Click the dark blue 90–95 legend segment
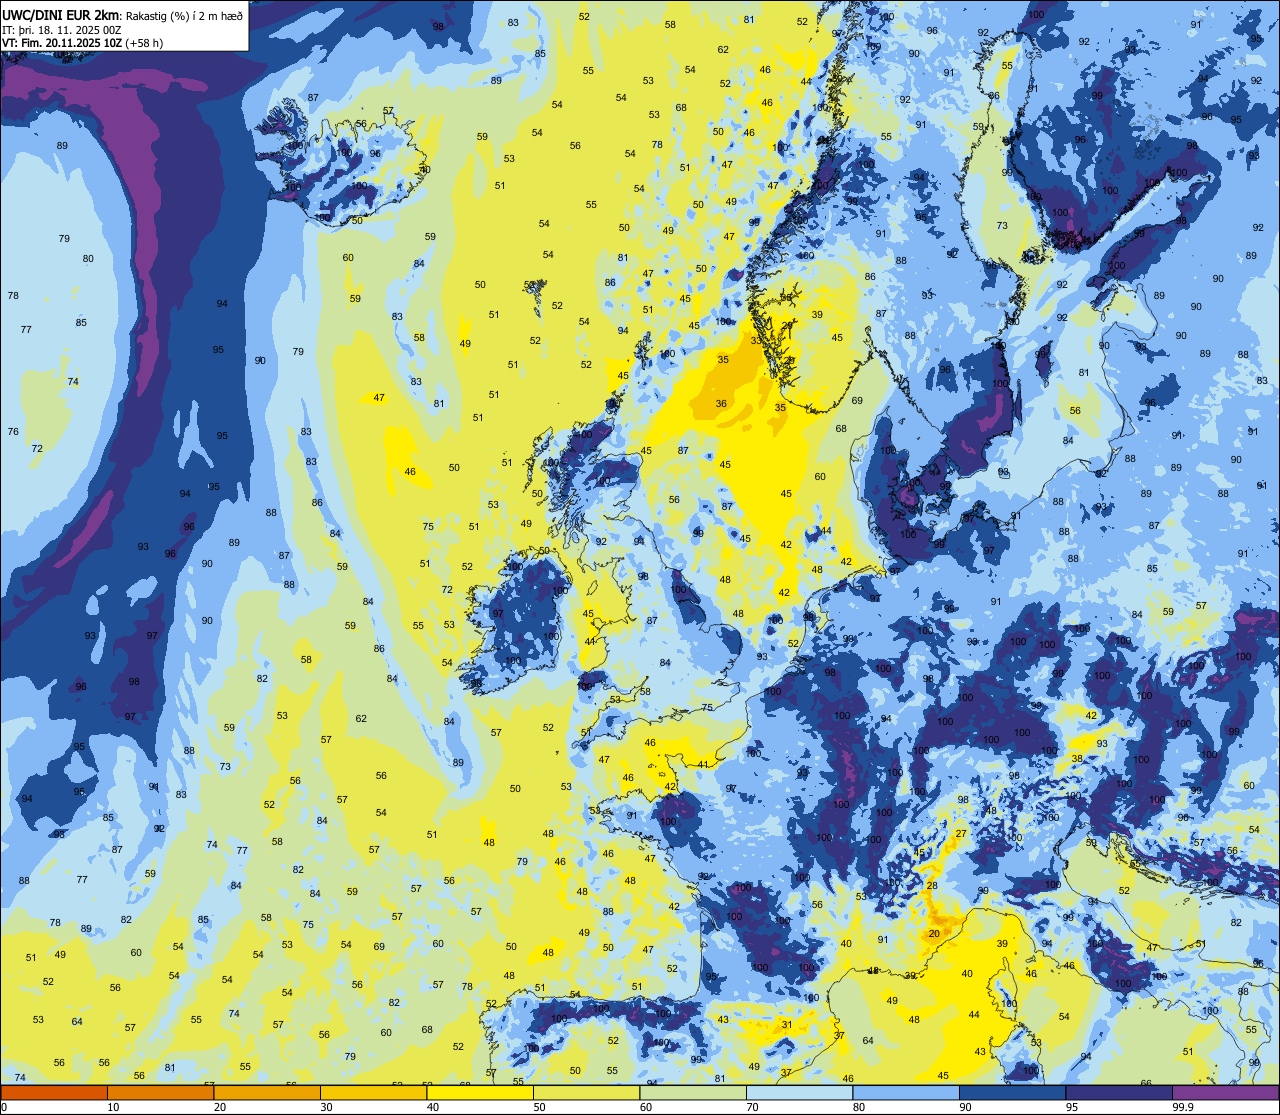The image size is (1280, 1115). (1012, 1092)
